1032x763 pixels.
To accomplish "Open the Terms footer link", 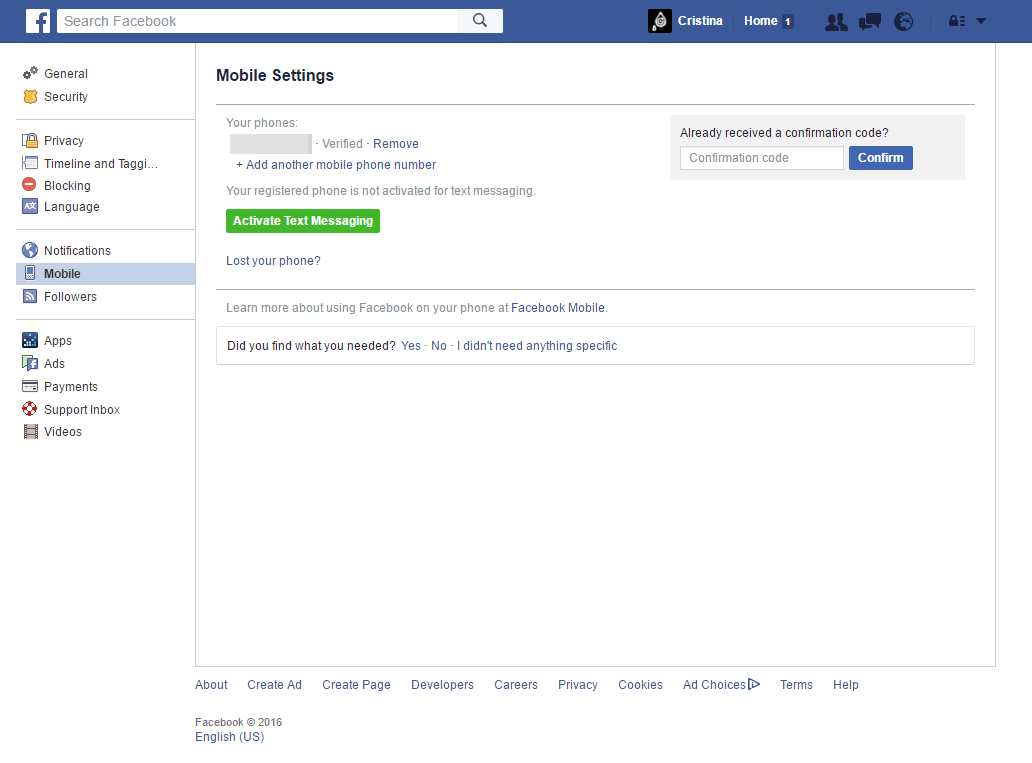I will pyautogui.click(x=796, y=685).
